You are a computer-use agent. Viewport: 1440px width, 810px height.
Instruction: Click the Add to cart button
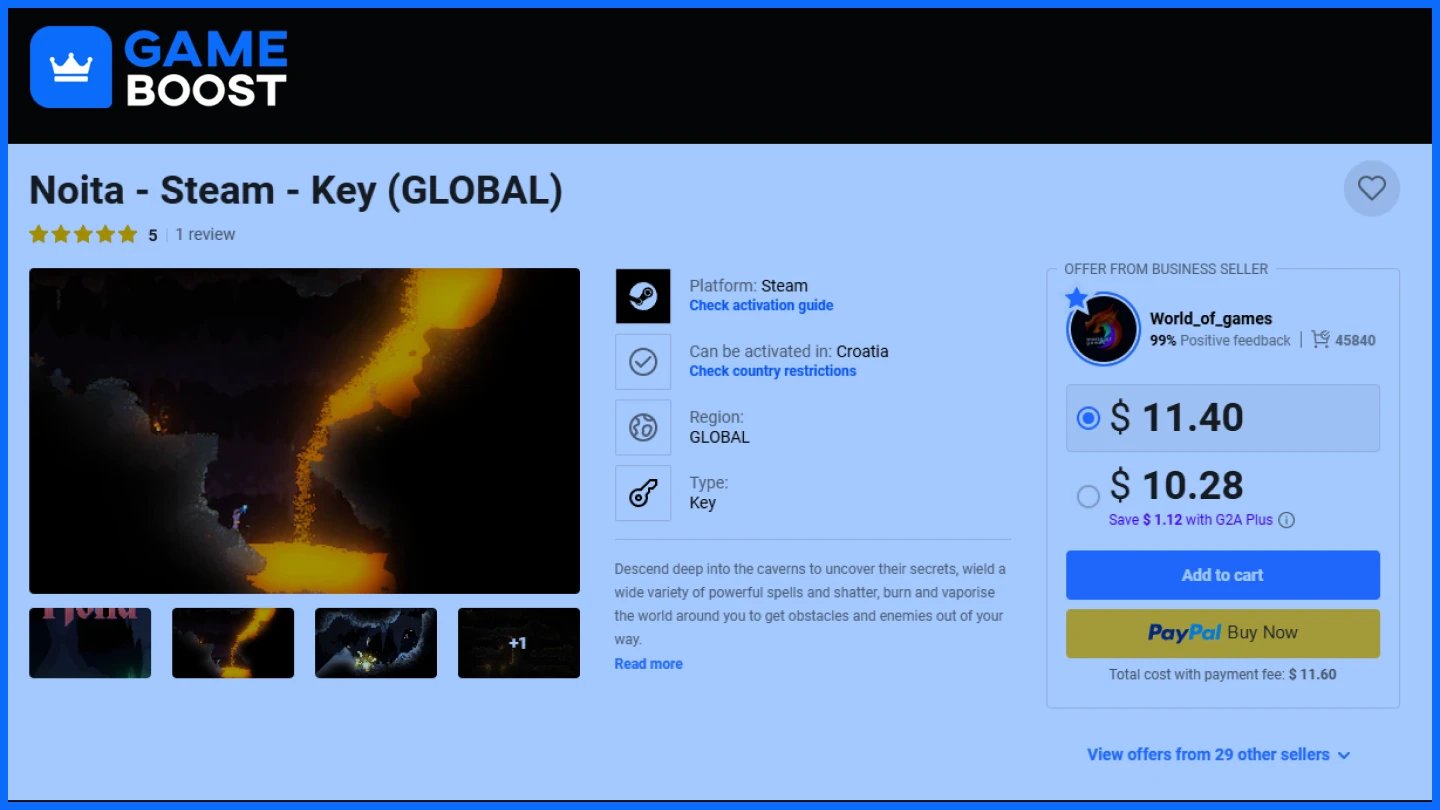tap(1223, 575)
